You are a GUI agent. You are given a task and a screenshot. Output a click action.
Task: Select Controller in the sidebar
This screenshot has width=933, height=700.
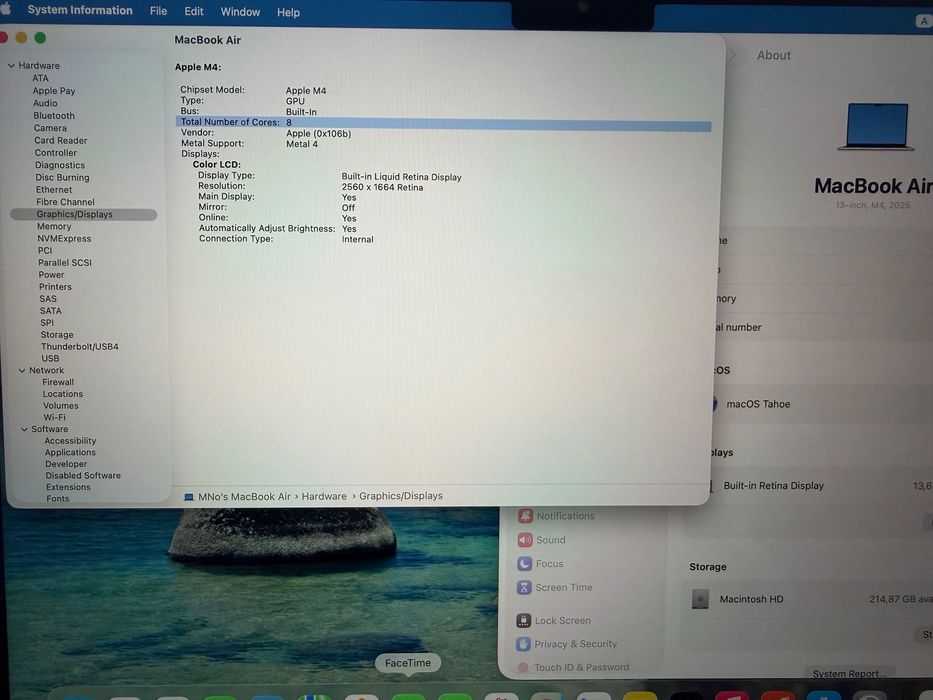click(55, 152)
